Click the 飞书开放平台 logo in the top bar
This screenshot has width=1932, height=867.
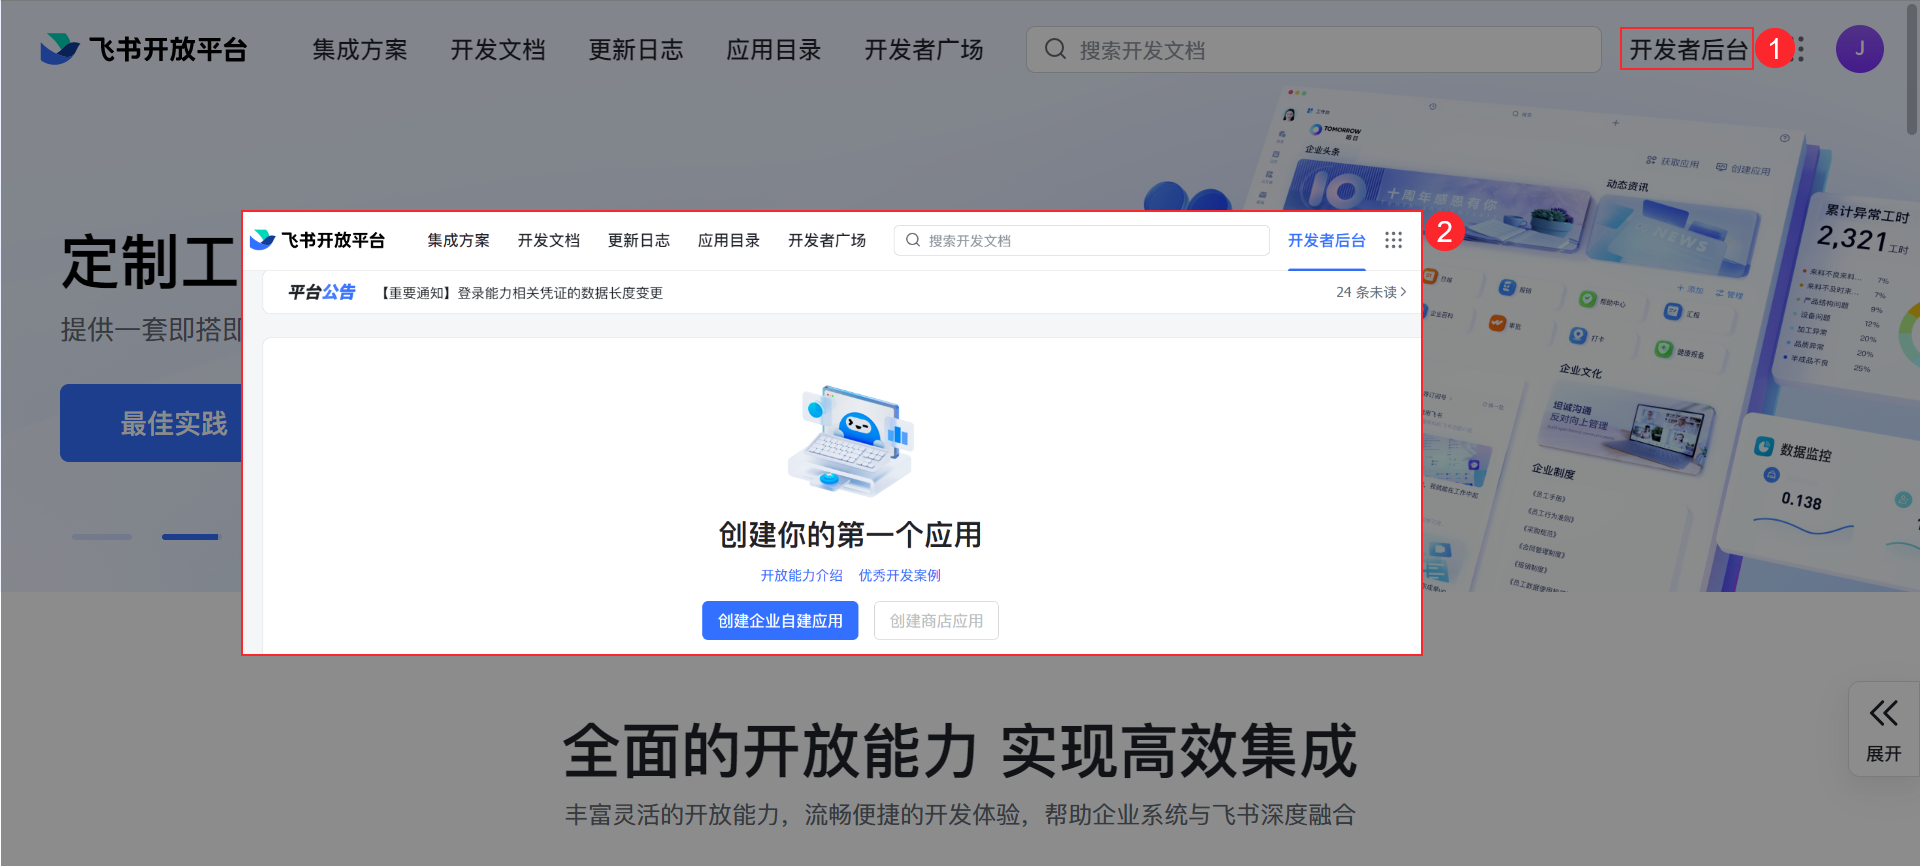144,49
